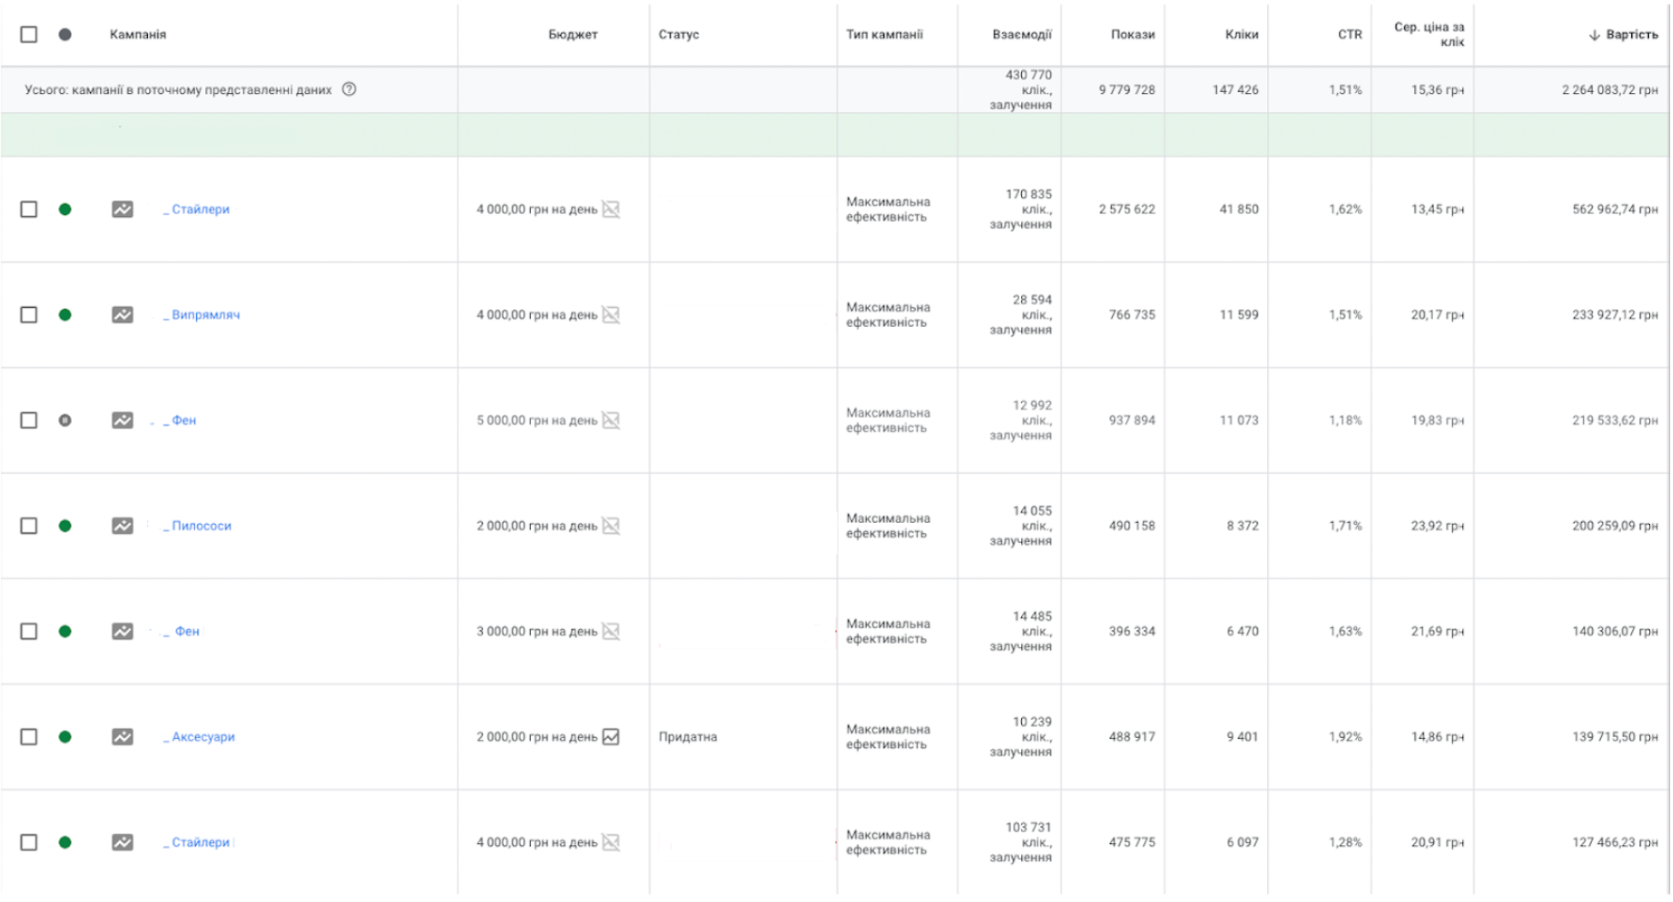
Task: Sort by the CTR column header
Action: [1349, 35]
